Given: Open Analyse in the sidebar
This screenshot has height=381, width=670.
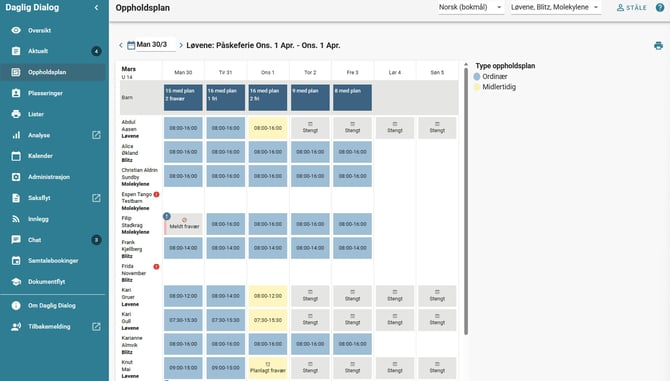Looking at the screenshot, I should point(53,135).
